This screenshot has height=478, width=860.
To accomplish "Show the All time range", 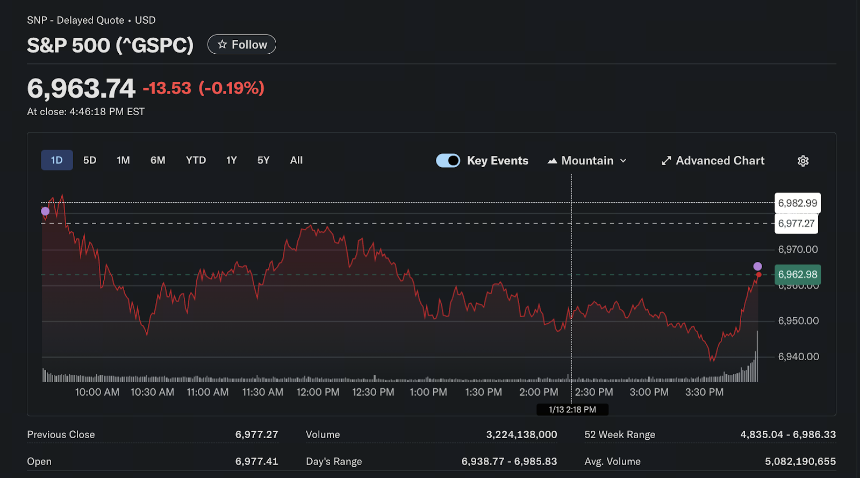I will tap(296, 160).
